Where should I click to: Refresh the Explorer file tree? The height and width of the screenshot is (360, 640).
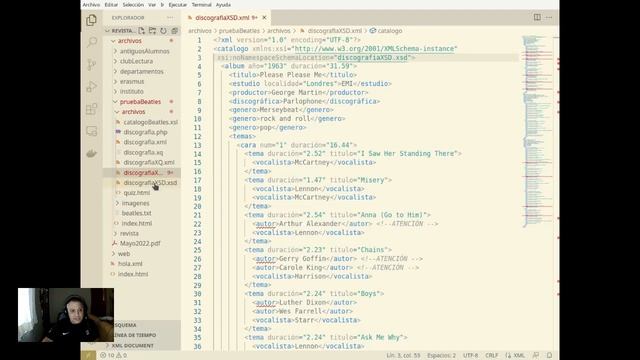[x=163, y=31]
